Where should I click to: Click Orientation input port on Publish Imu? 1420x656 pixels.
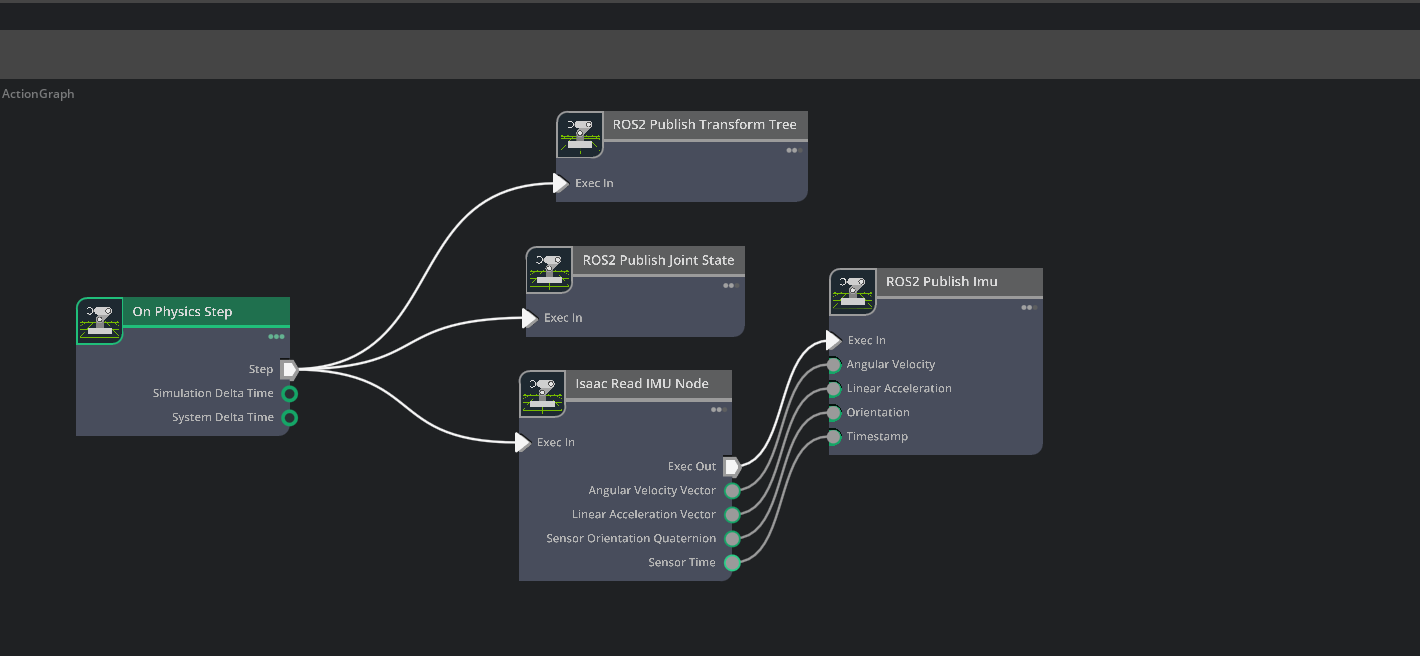tap(834, 412)
